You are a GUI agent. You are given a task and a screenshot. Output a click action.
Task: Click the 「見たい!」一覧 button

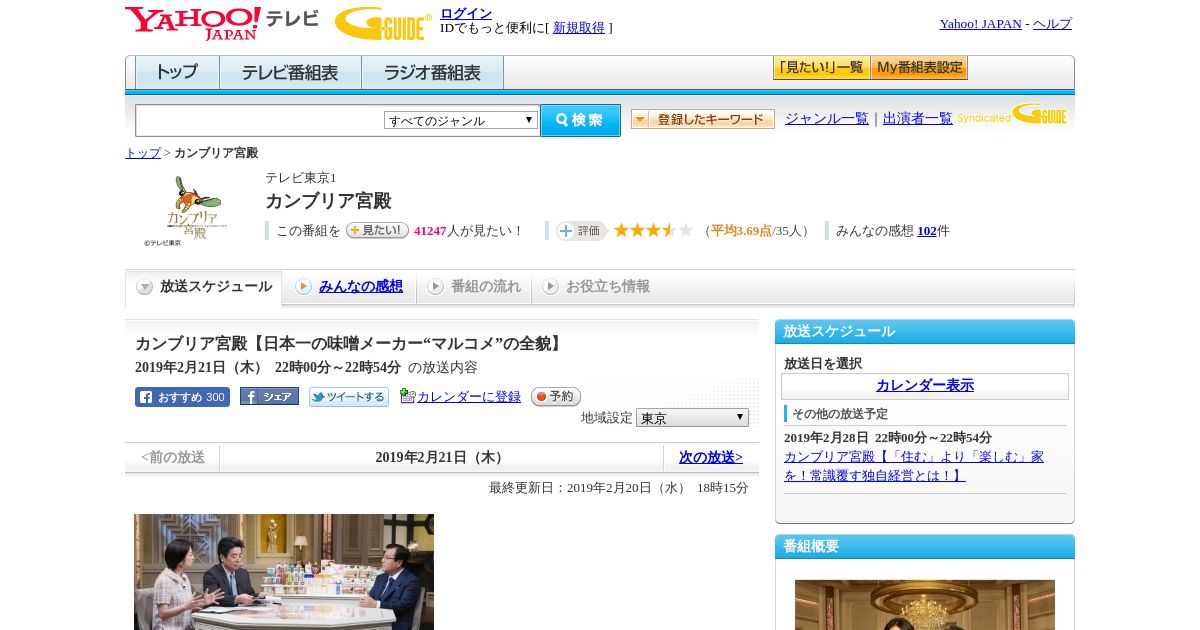tap(821, 68)
